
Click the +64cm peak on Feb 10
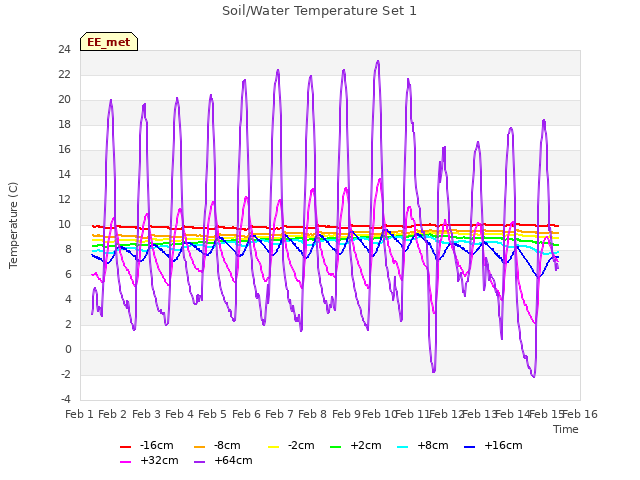[378, 61]
